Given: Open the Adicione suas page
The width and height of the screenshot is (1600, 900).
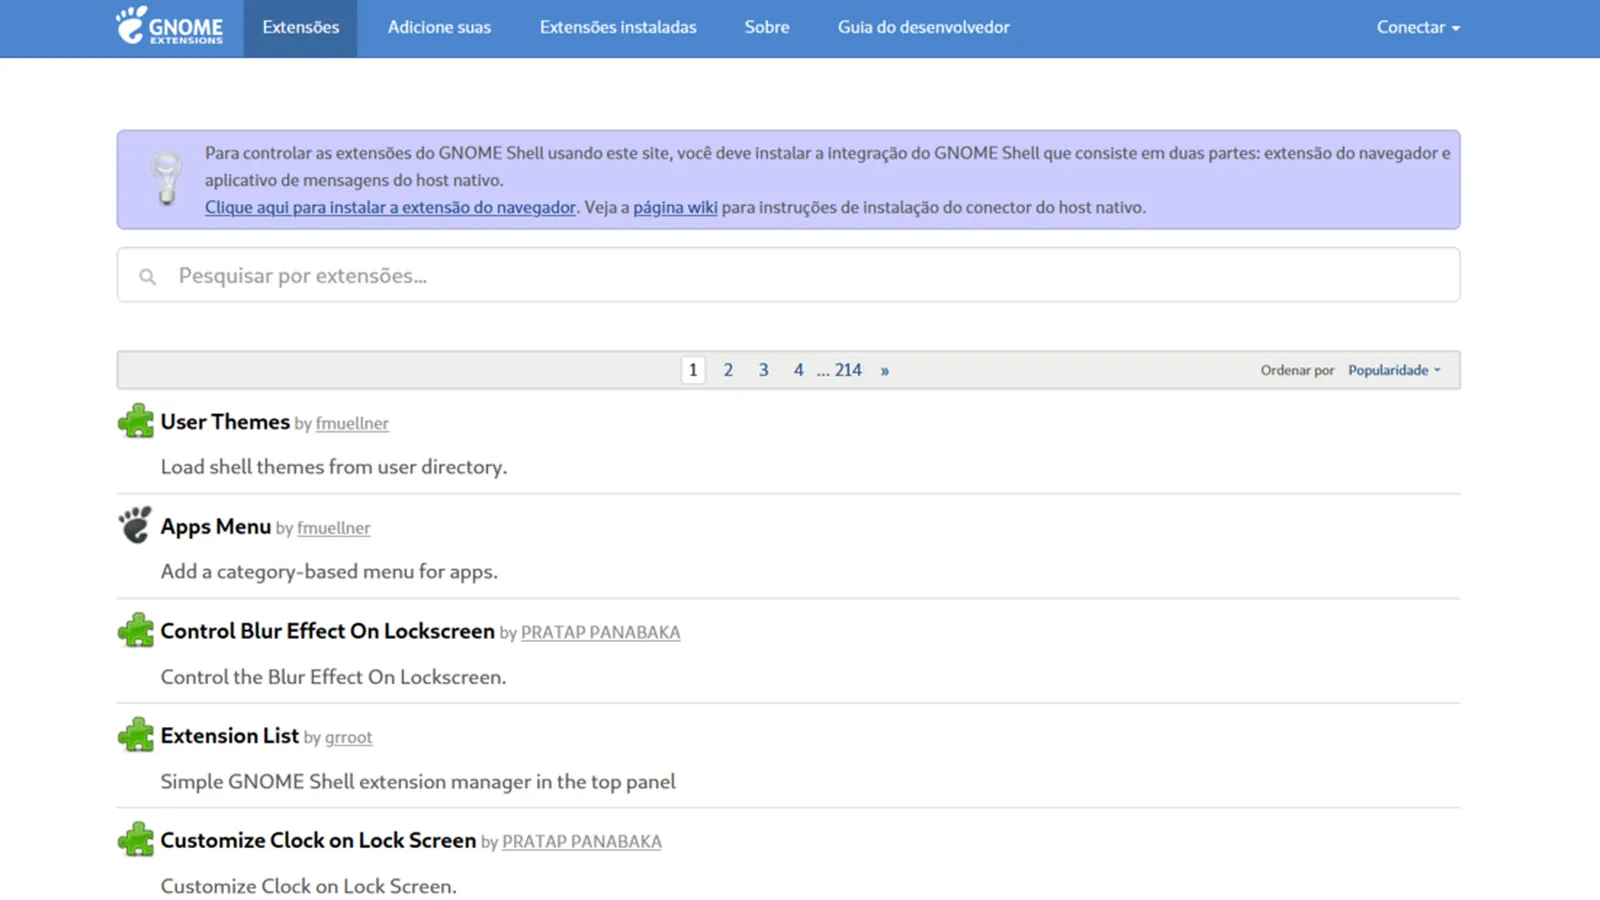Looking at the screenshot, I should click(x=439, y=28).
